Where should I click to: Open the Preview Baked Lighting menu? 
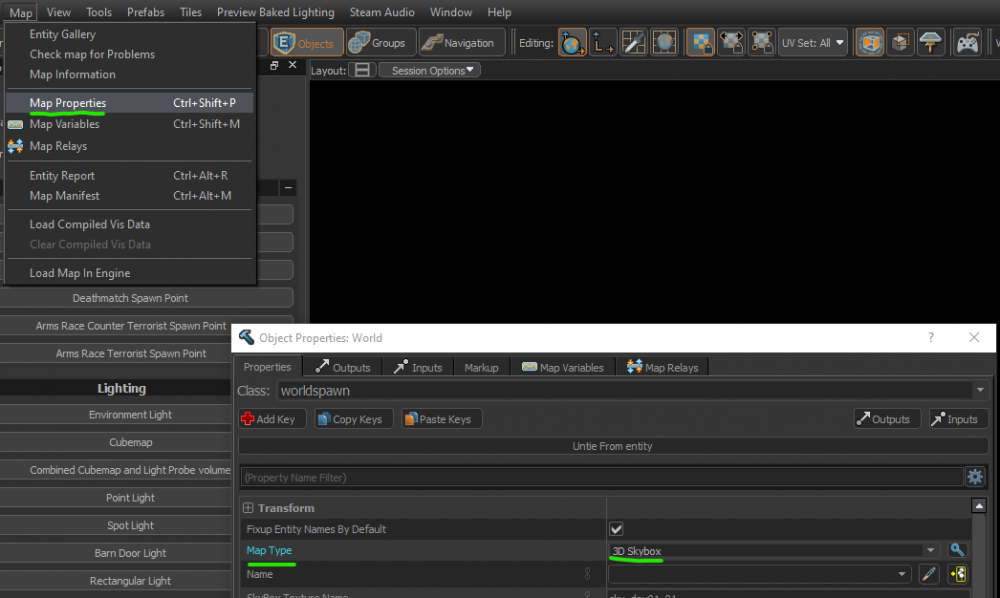(x=276, y=12)
